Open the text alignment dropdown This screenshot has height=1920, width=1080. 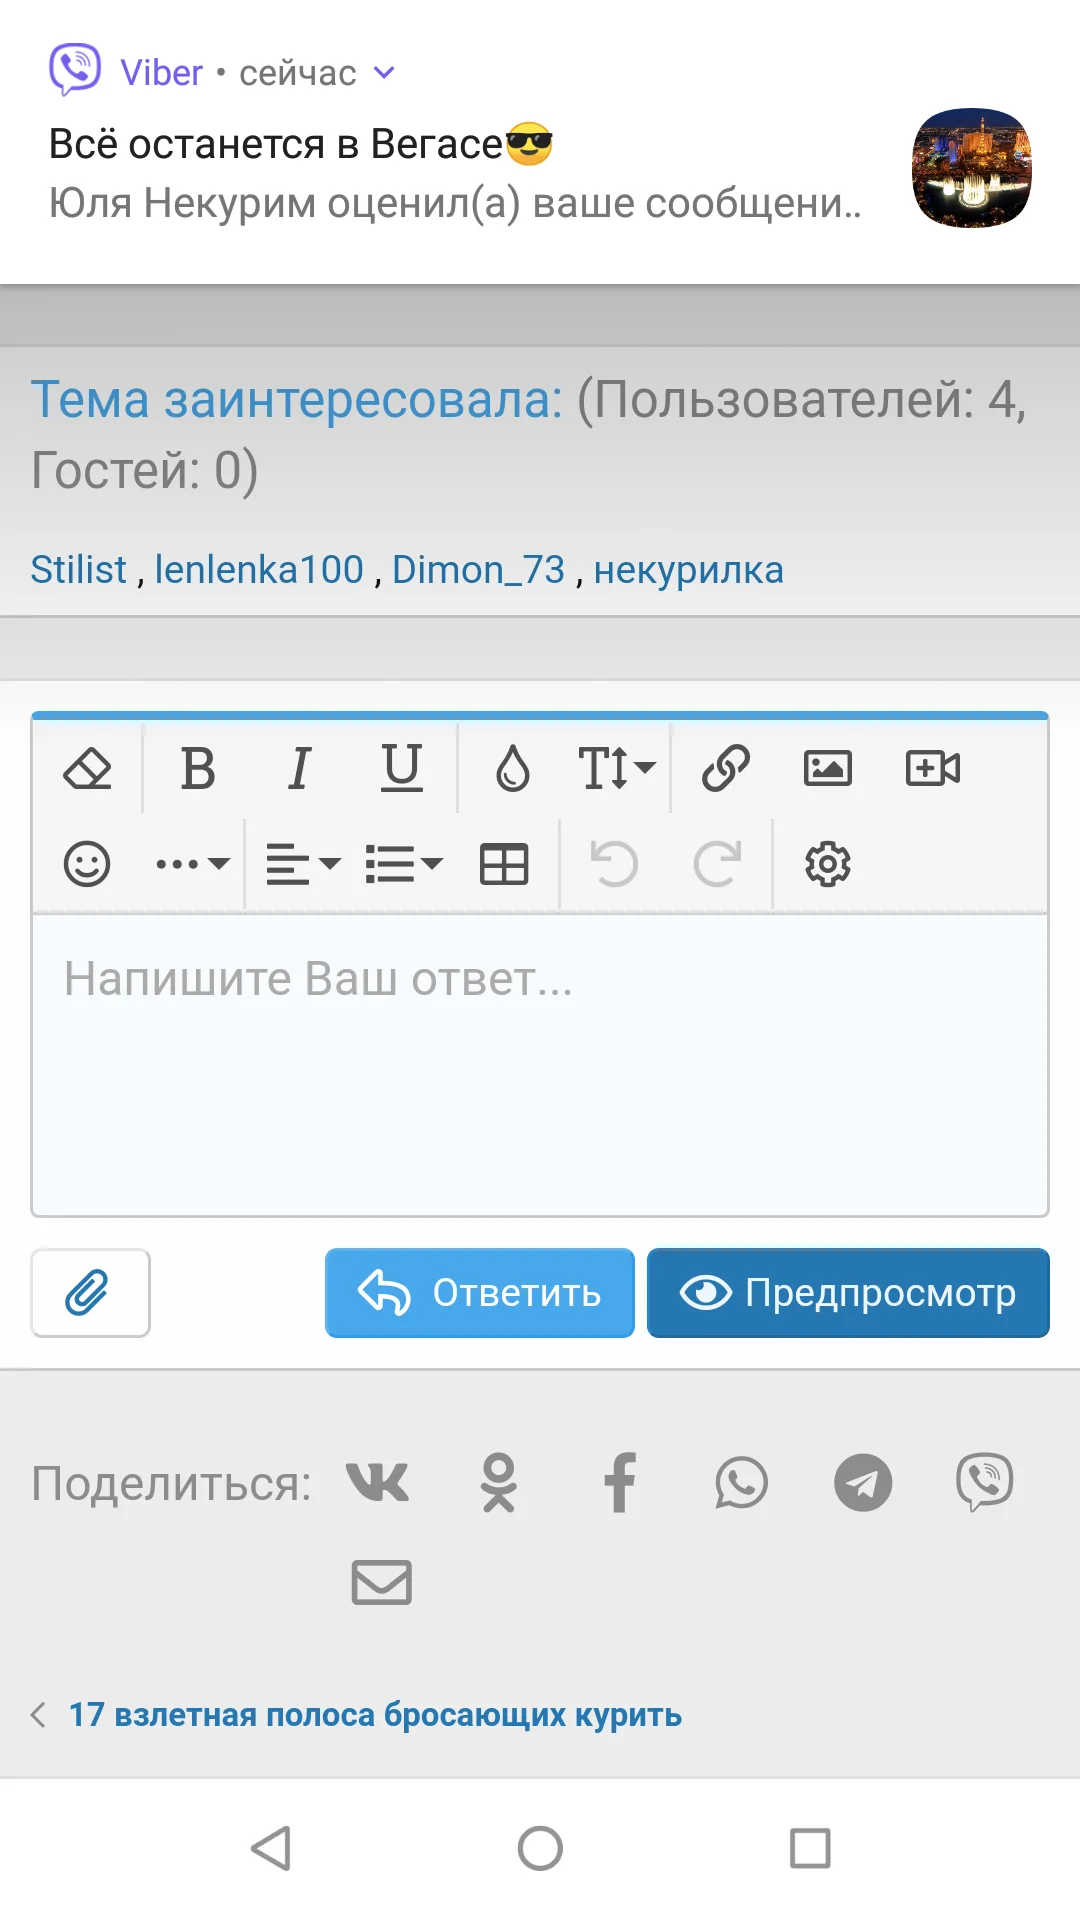[x=303, y=864]
